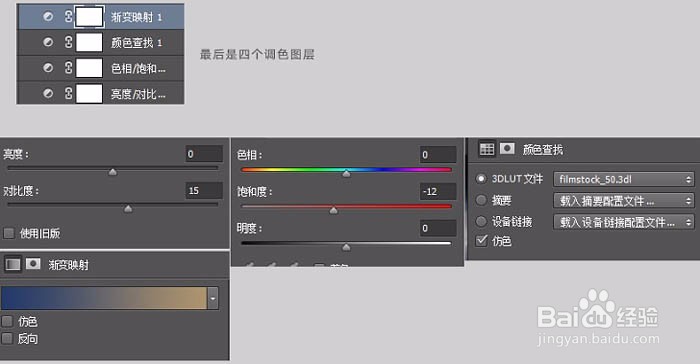Open the blue-to-tan gradient swatch editor
This screenshot has height=364, width=700.
click(x=104, y=298)
